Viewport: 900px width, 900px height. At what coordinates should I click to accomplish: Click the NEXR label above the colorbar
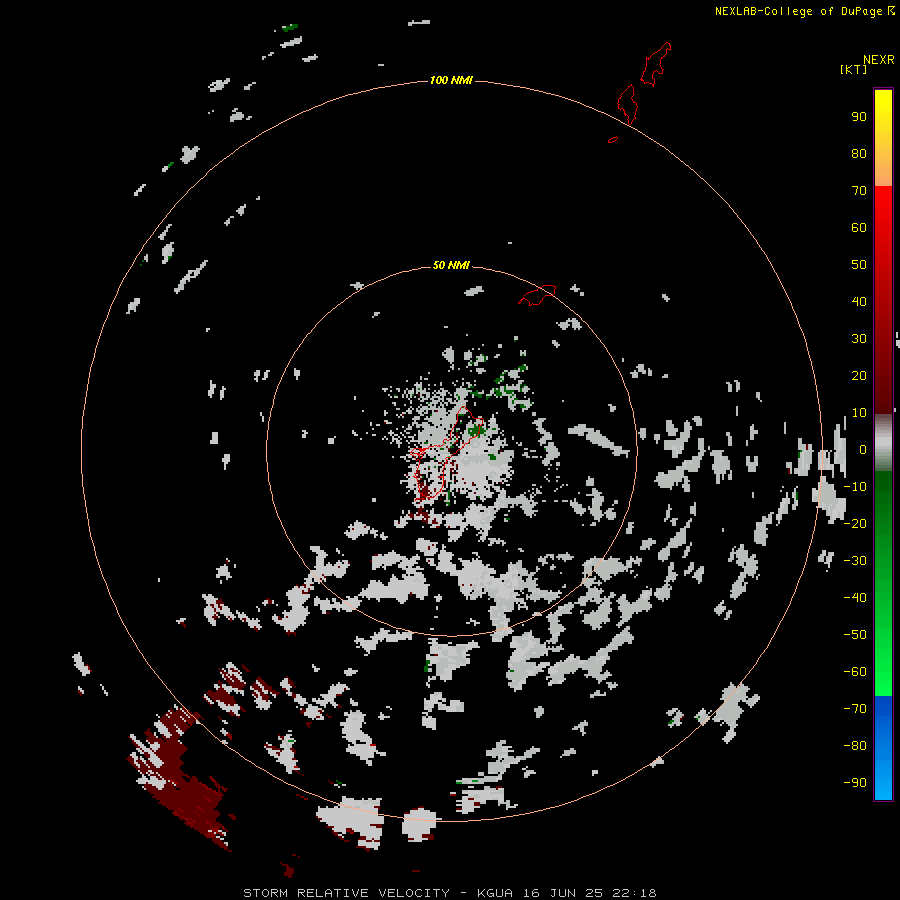[879, 60]
